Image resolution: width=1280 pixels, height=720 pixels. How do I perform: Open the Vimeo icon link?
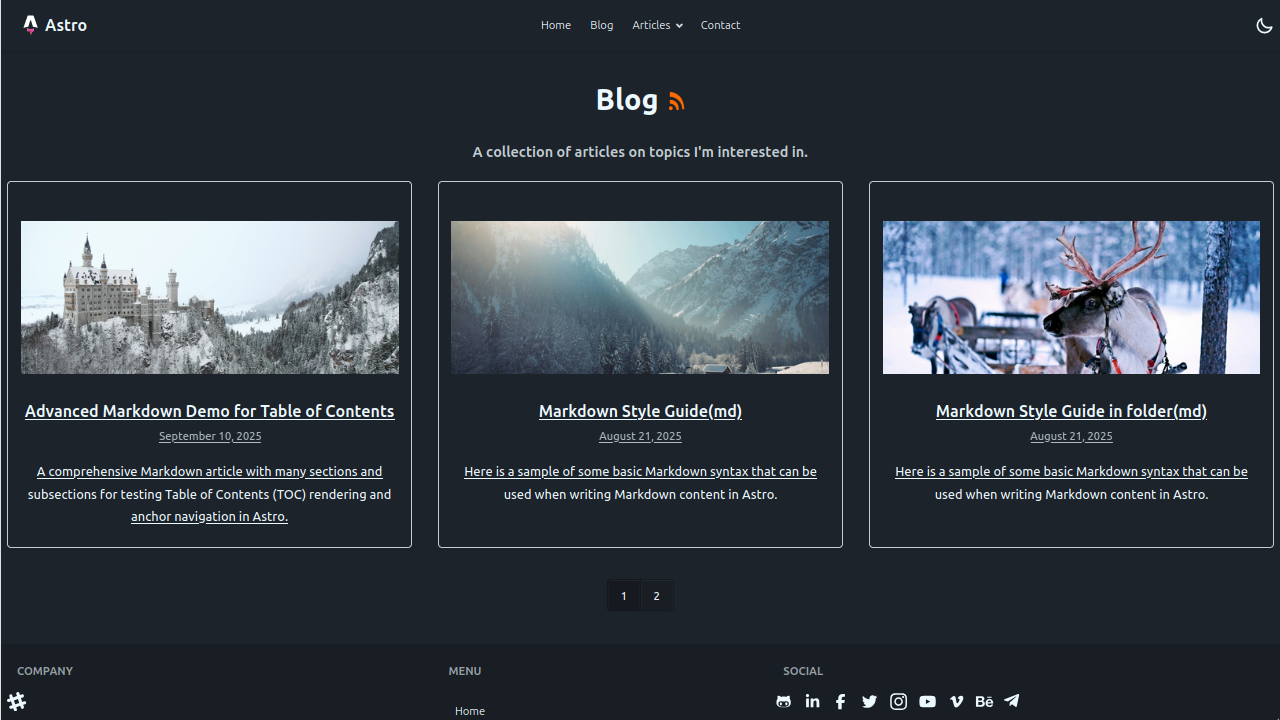click(x=957, y=702)
